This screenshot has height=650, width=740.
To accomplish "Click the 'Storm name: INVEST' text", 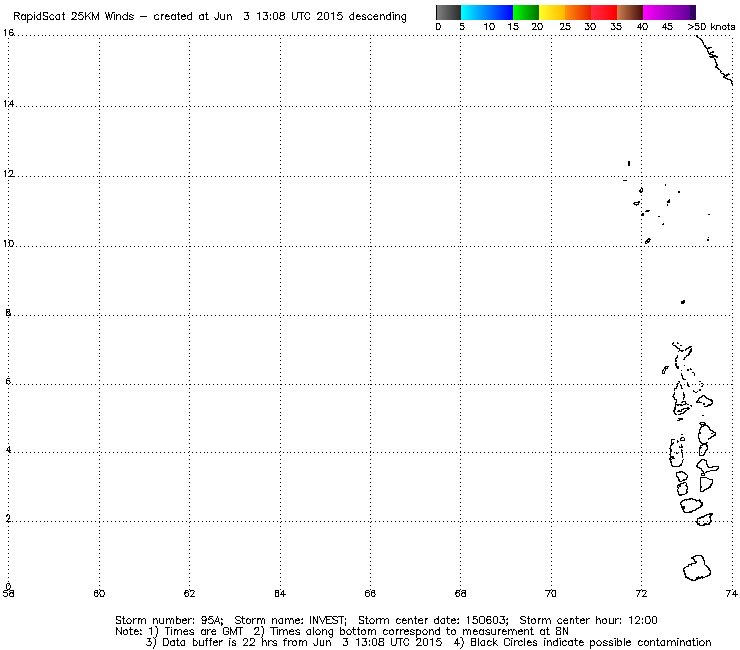I will [290, 620].
